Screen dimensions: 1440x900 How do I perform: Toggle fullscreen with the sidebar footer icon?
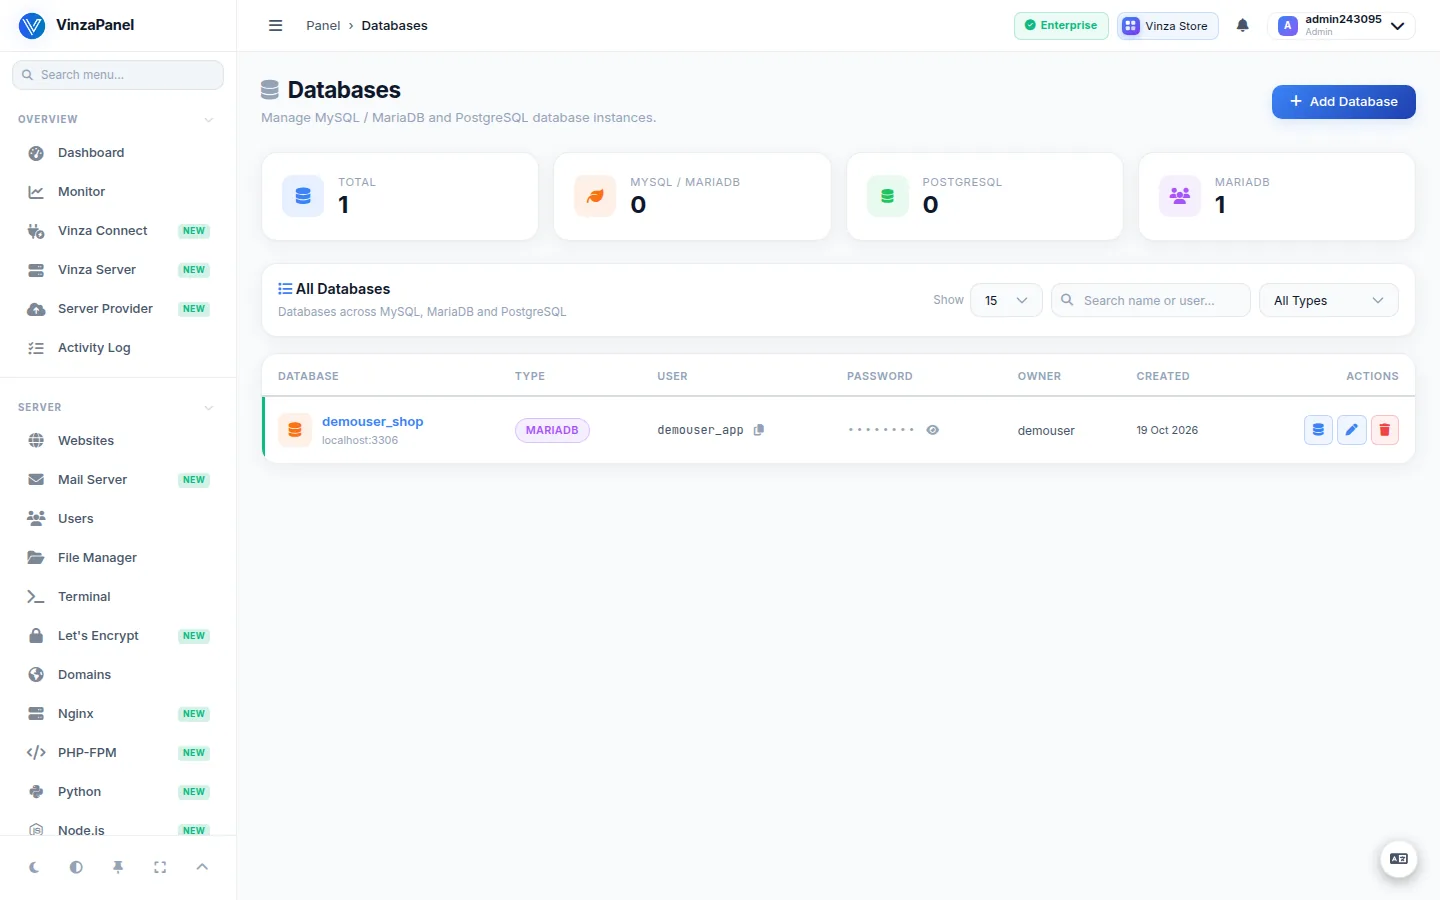(x=160, y=867)
